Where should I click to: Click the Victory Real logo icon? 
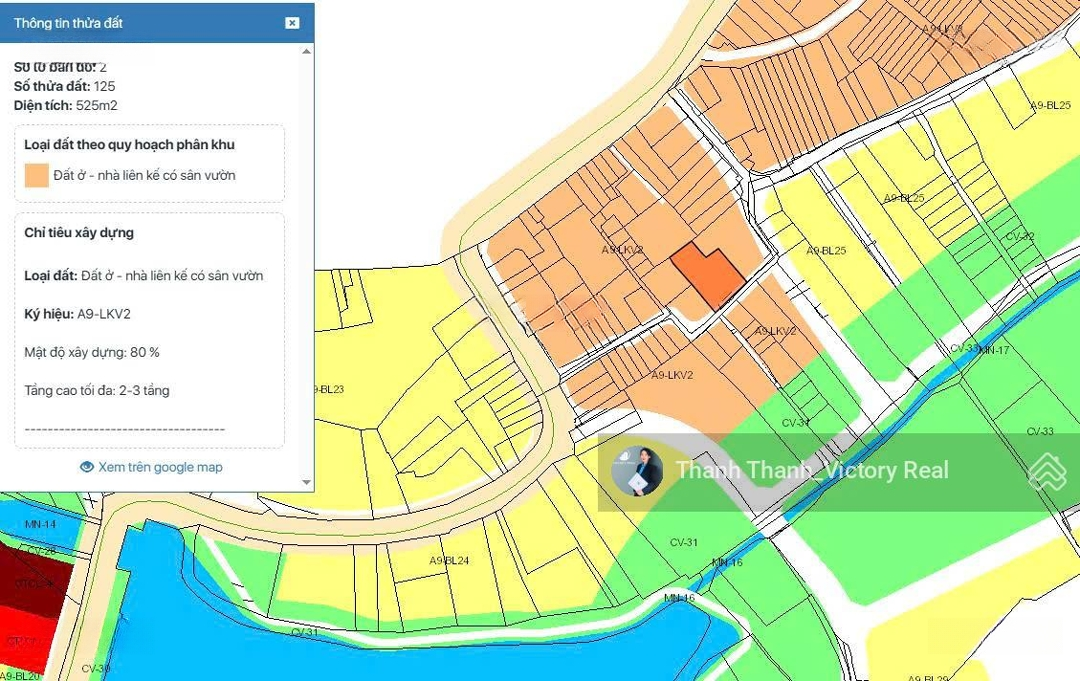pos(1047,471)
